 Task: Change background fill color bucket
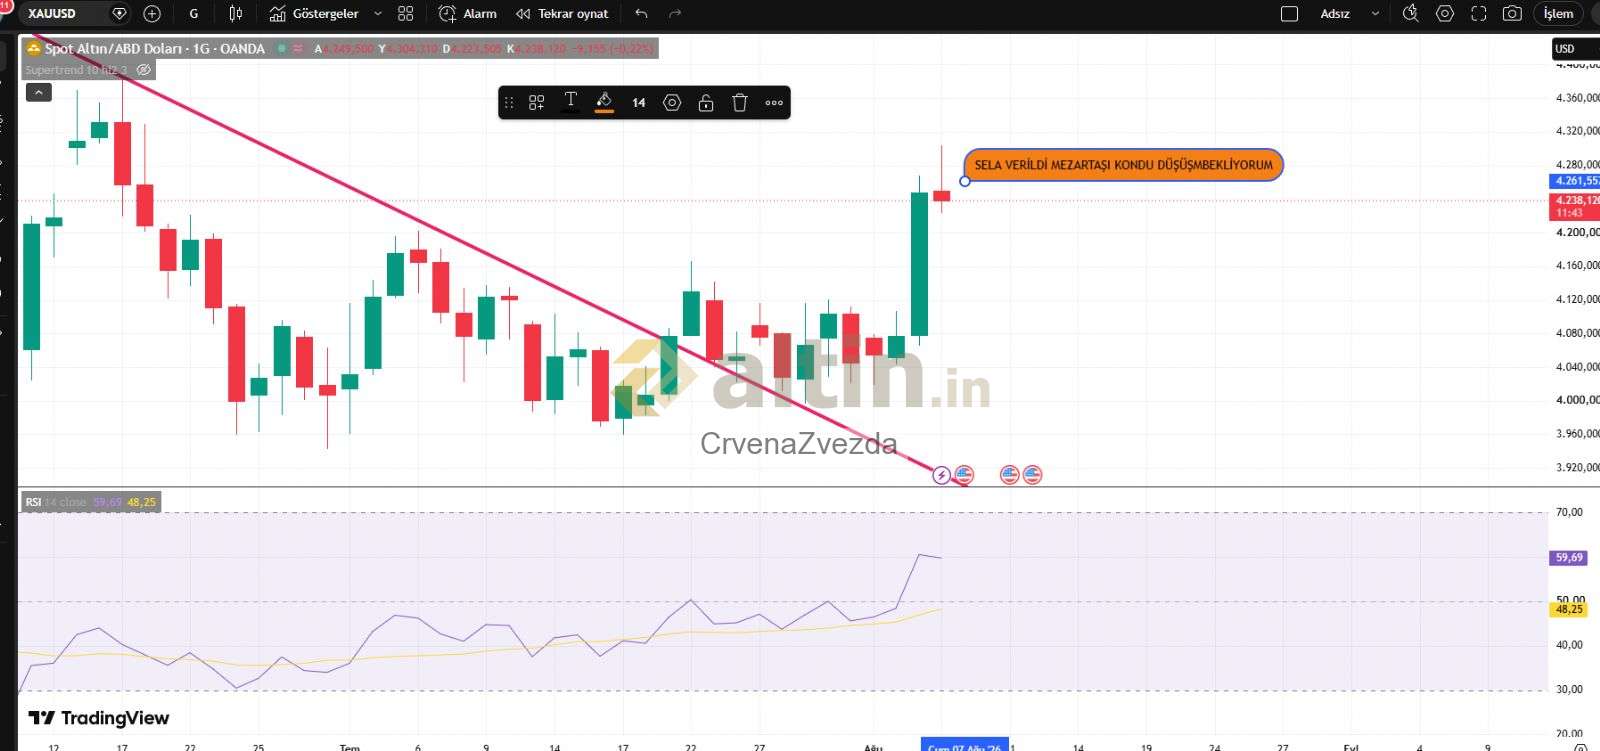604,102
